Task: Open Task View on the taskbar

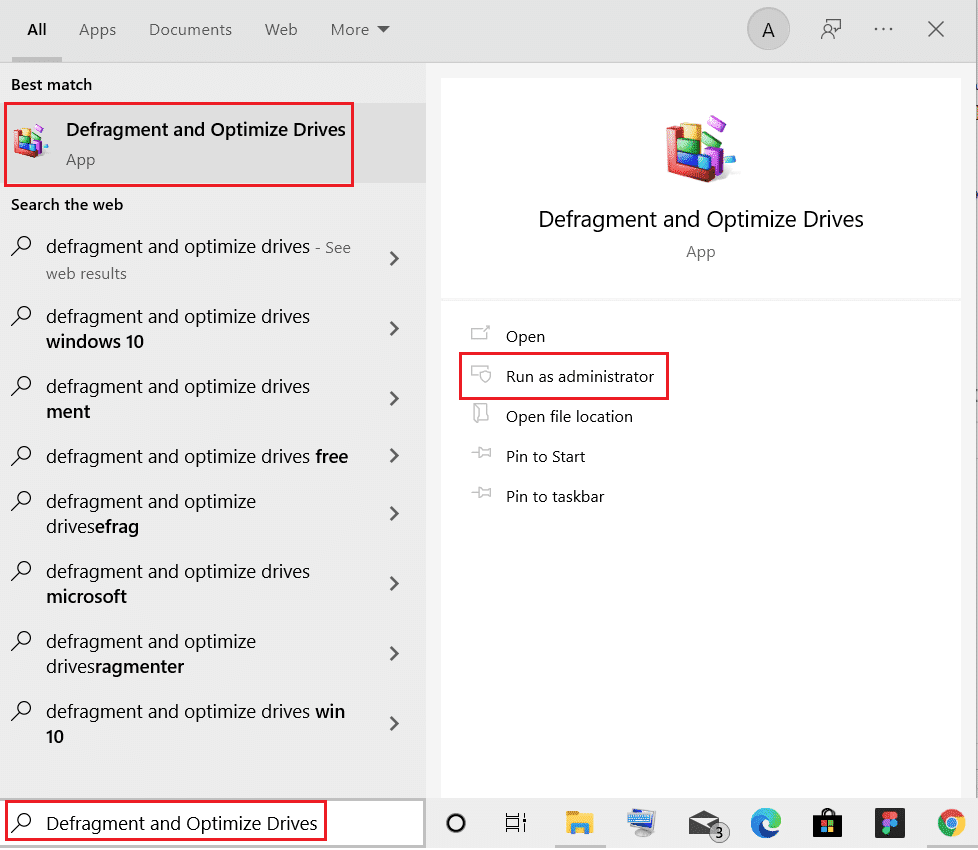Action: point(515,823)
